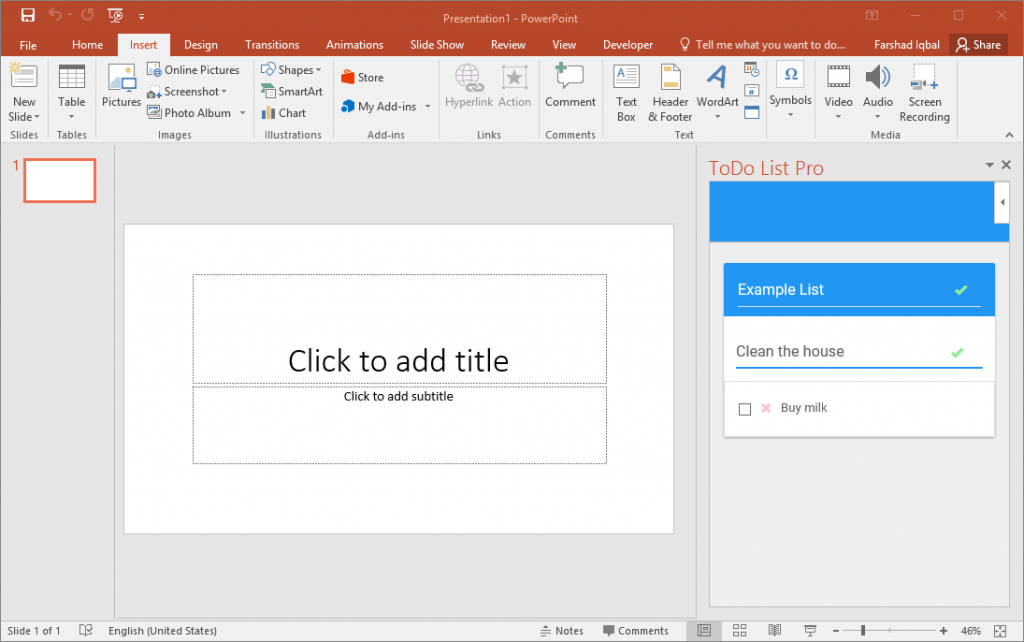Insert a Picture from the Insert ribbon
This screenshot has height=642, width=1024.
(121, 90)
